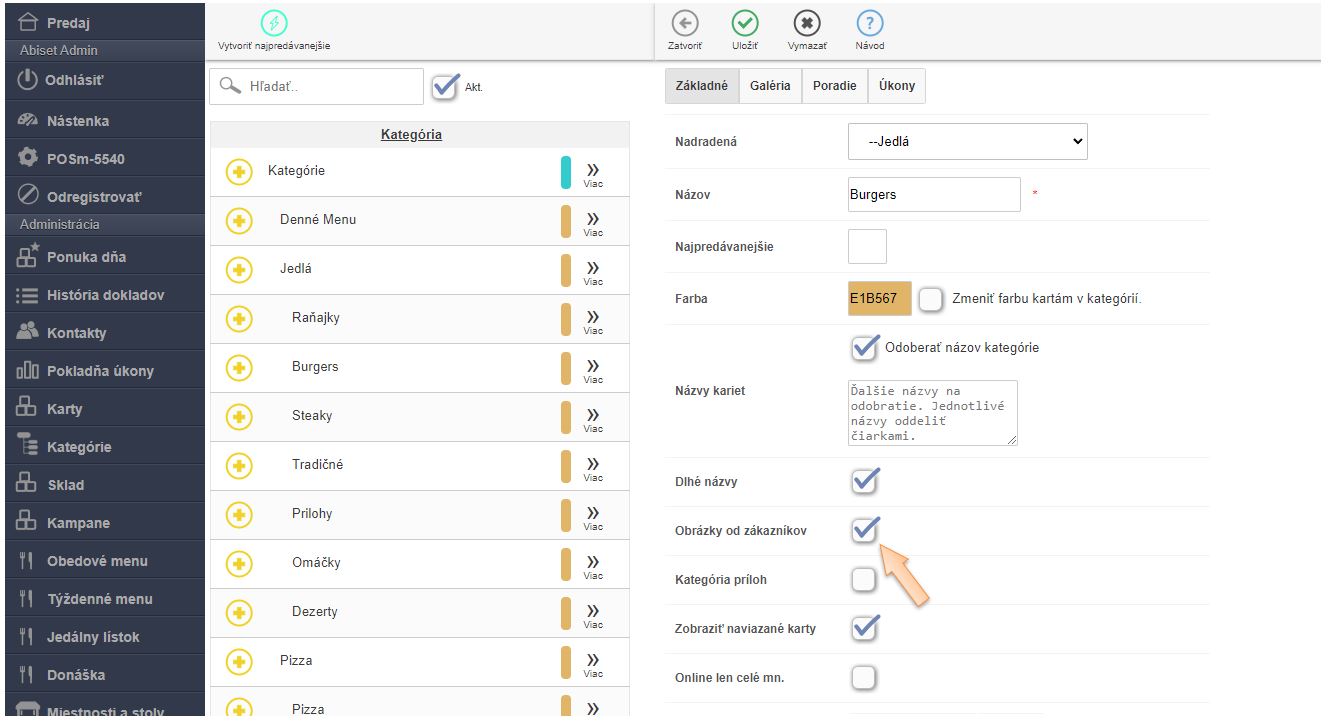Click the yellow plus icon beside Steaky
The width and height of the screenshot is (1328, 725).
tap(239, 417)
